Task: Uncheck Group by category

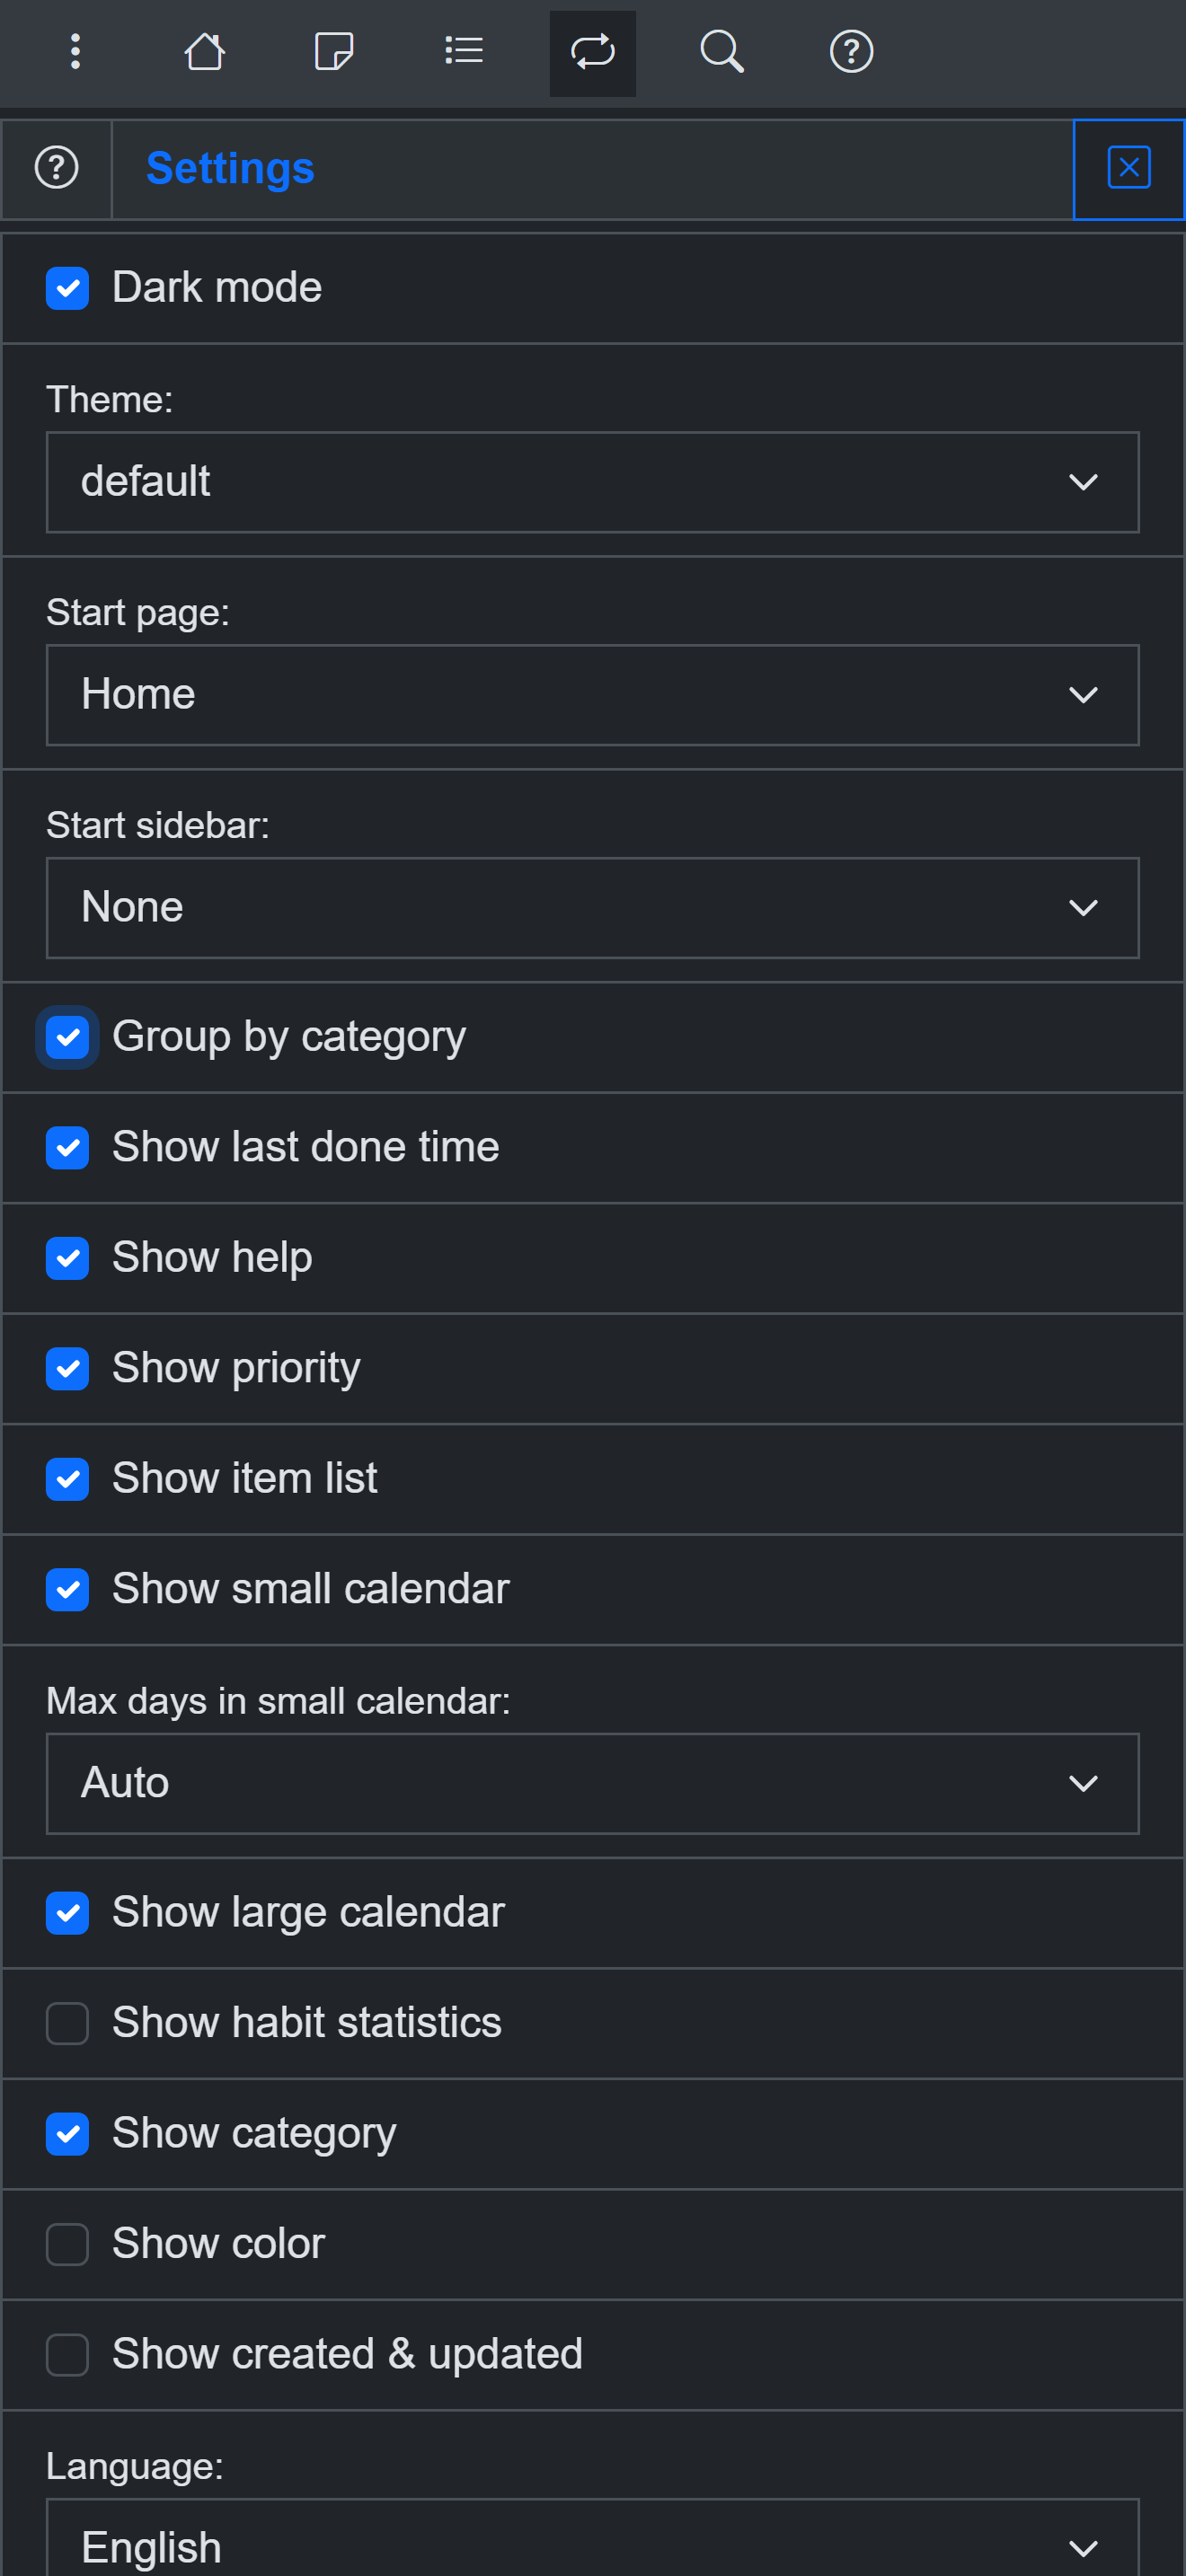Action: click(68, 1037)
